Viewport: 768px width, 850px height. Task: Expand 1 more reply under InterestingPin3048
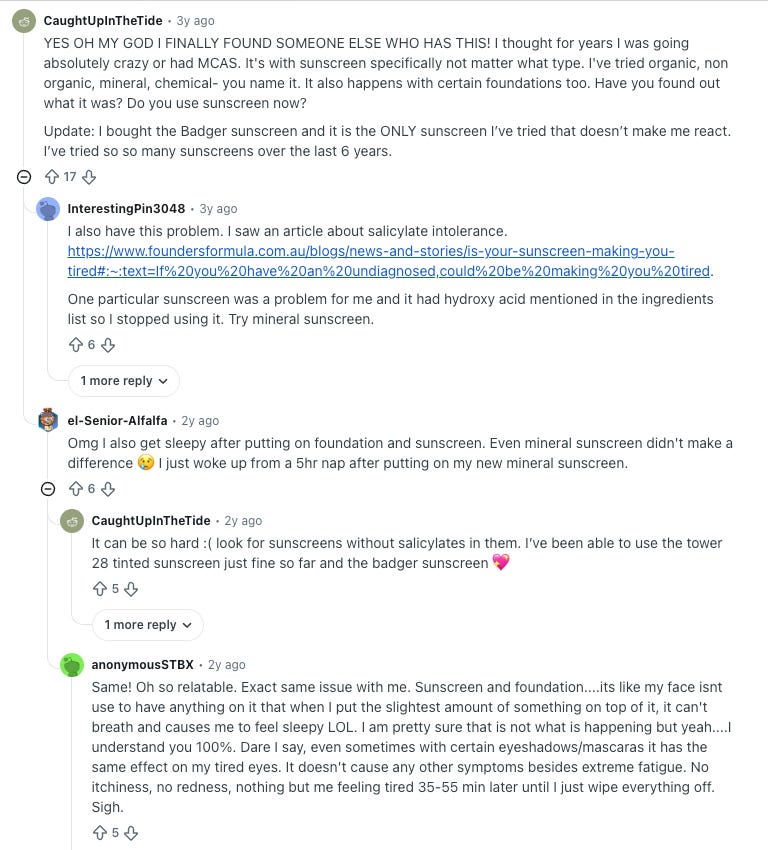[124, 381]
